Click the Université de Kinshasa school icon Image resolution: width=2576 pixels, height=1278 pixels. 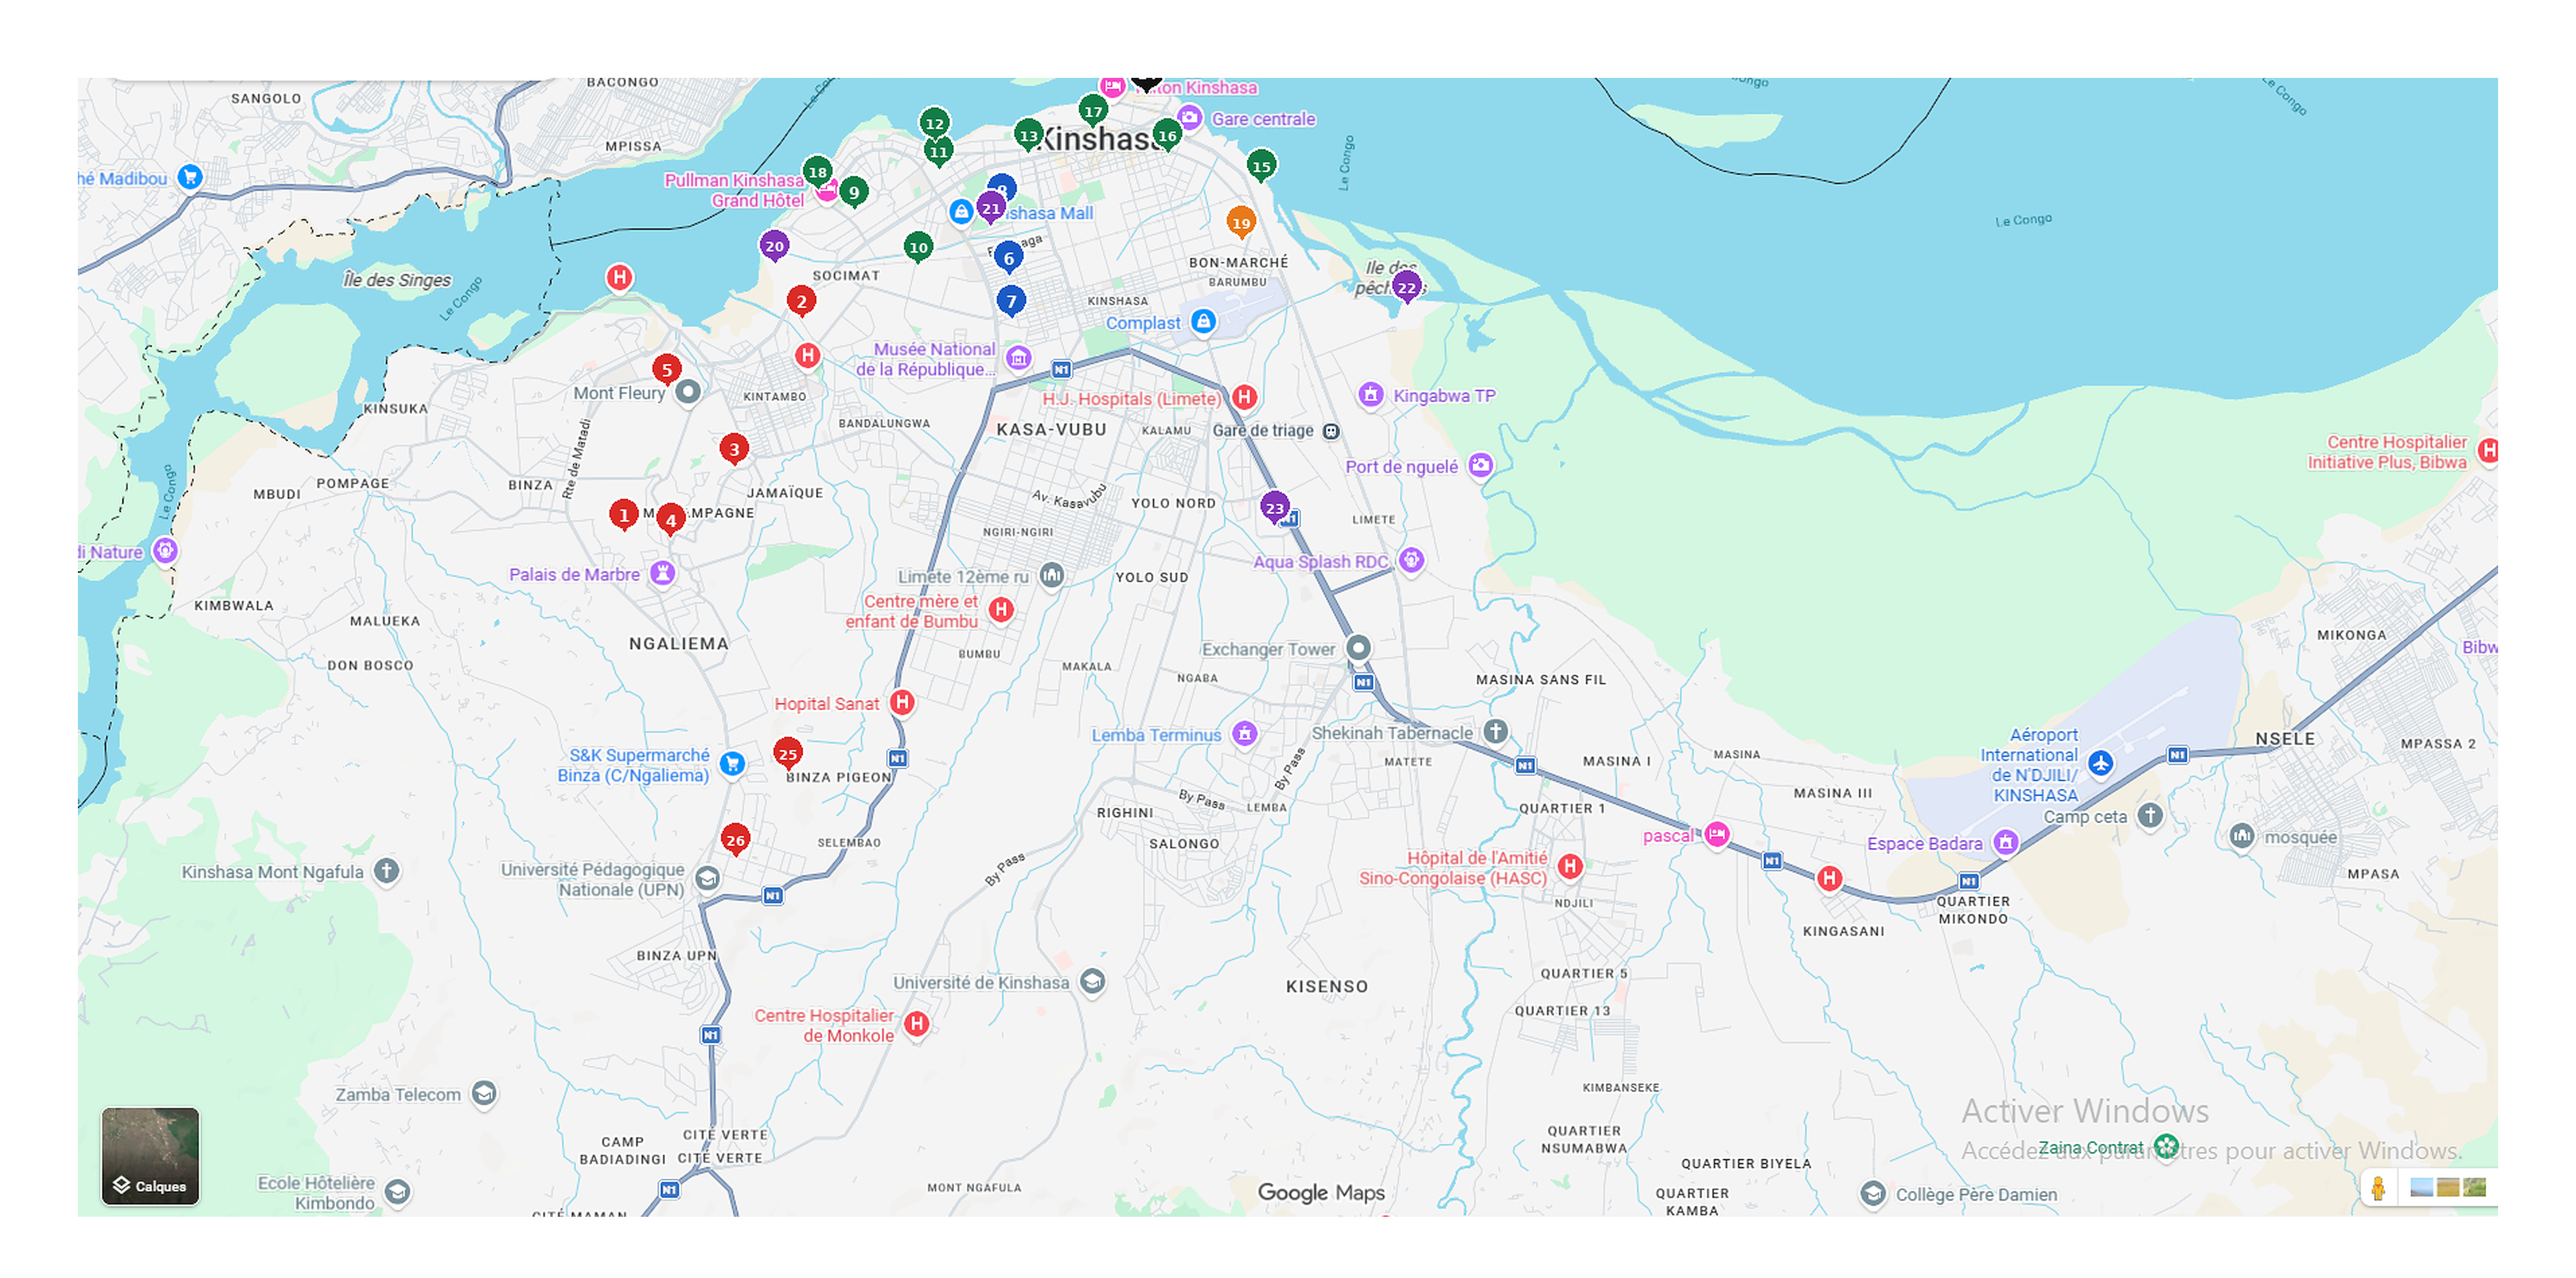click(1093, 982)
